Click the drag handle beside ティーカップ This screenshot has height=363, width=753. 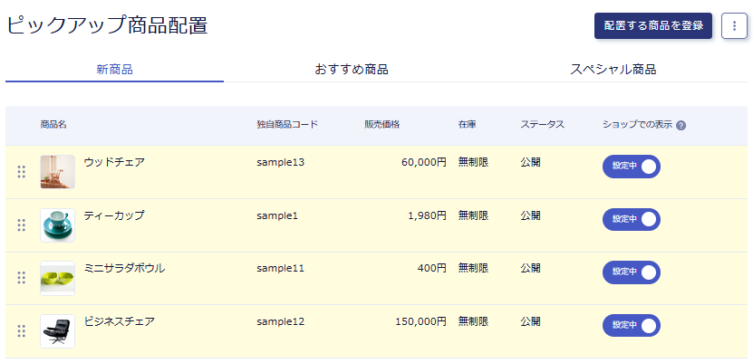point(21,225)
